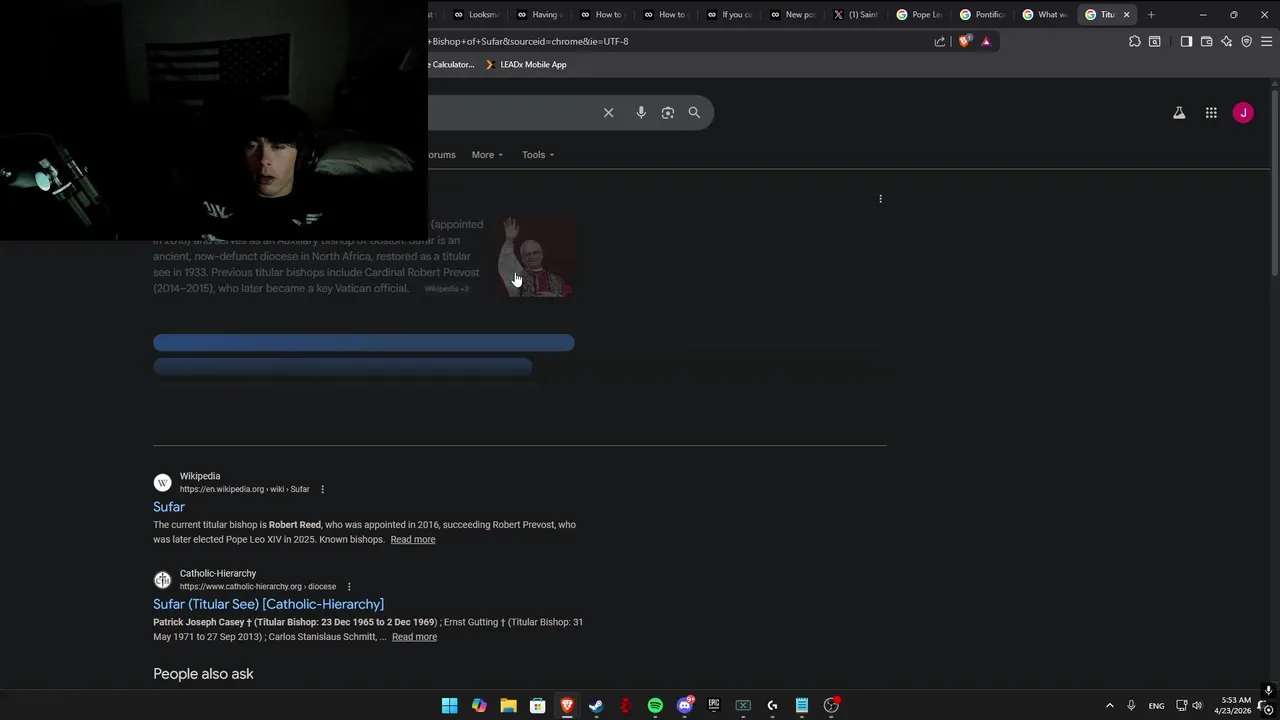Open the Tools dropdown

(x=538, y=155)
